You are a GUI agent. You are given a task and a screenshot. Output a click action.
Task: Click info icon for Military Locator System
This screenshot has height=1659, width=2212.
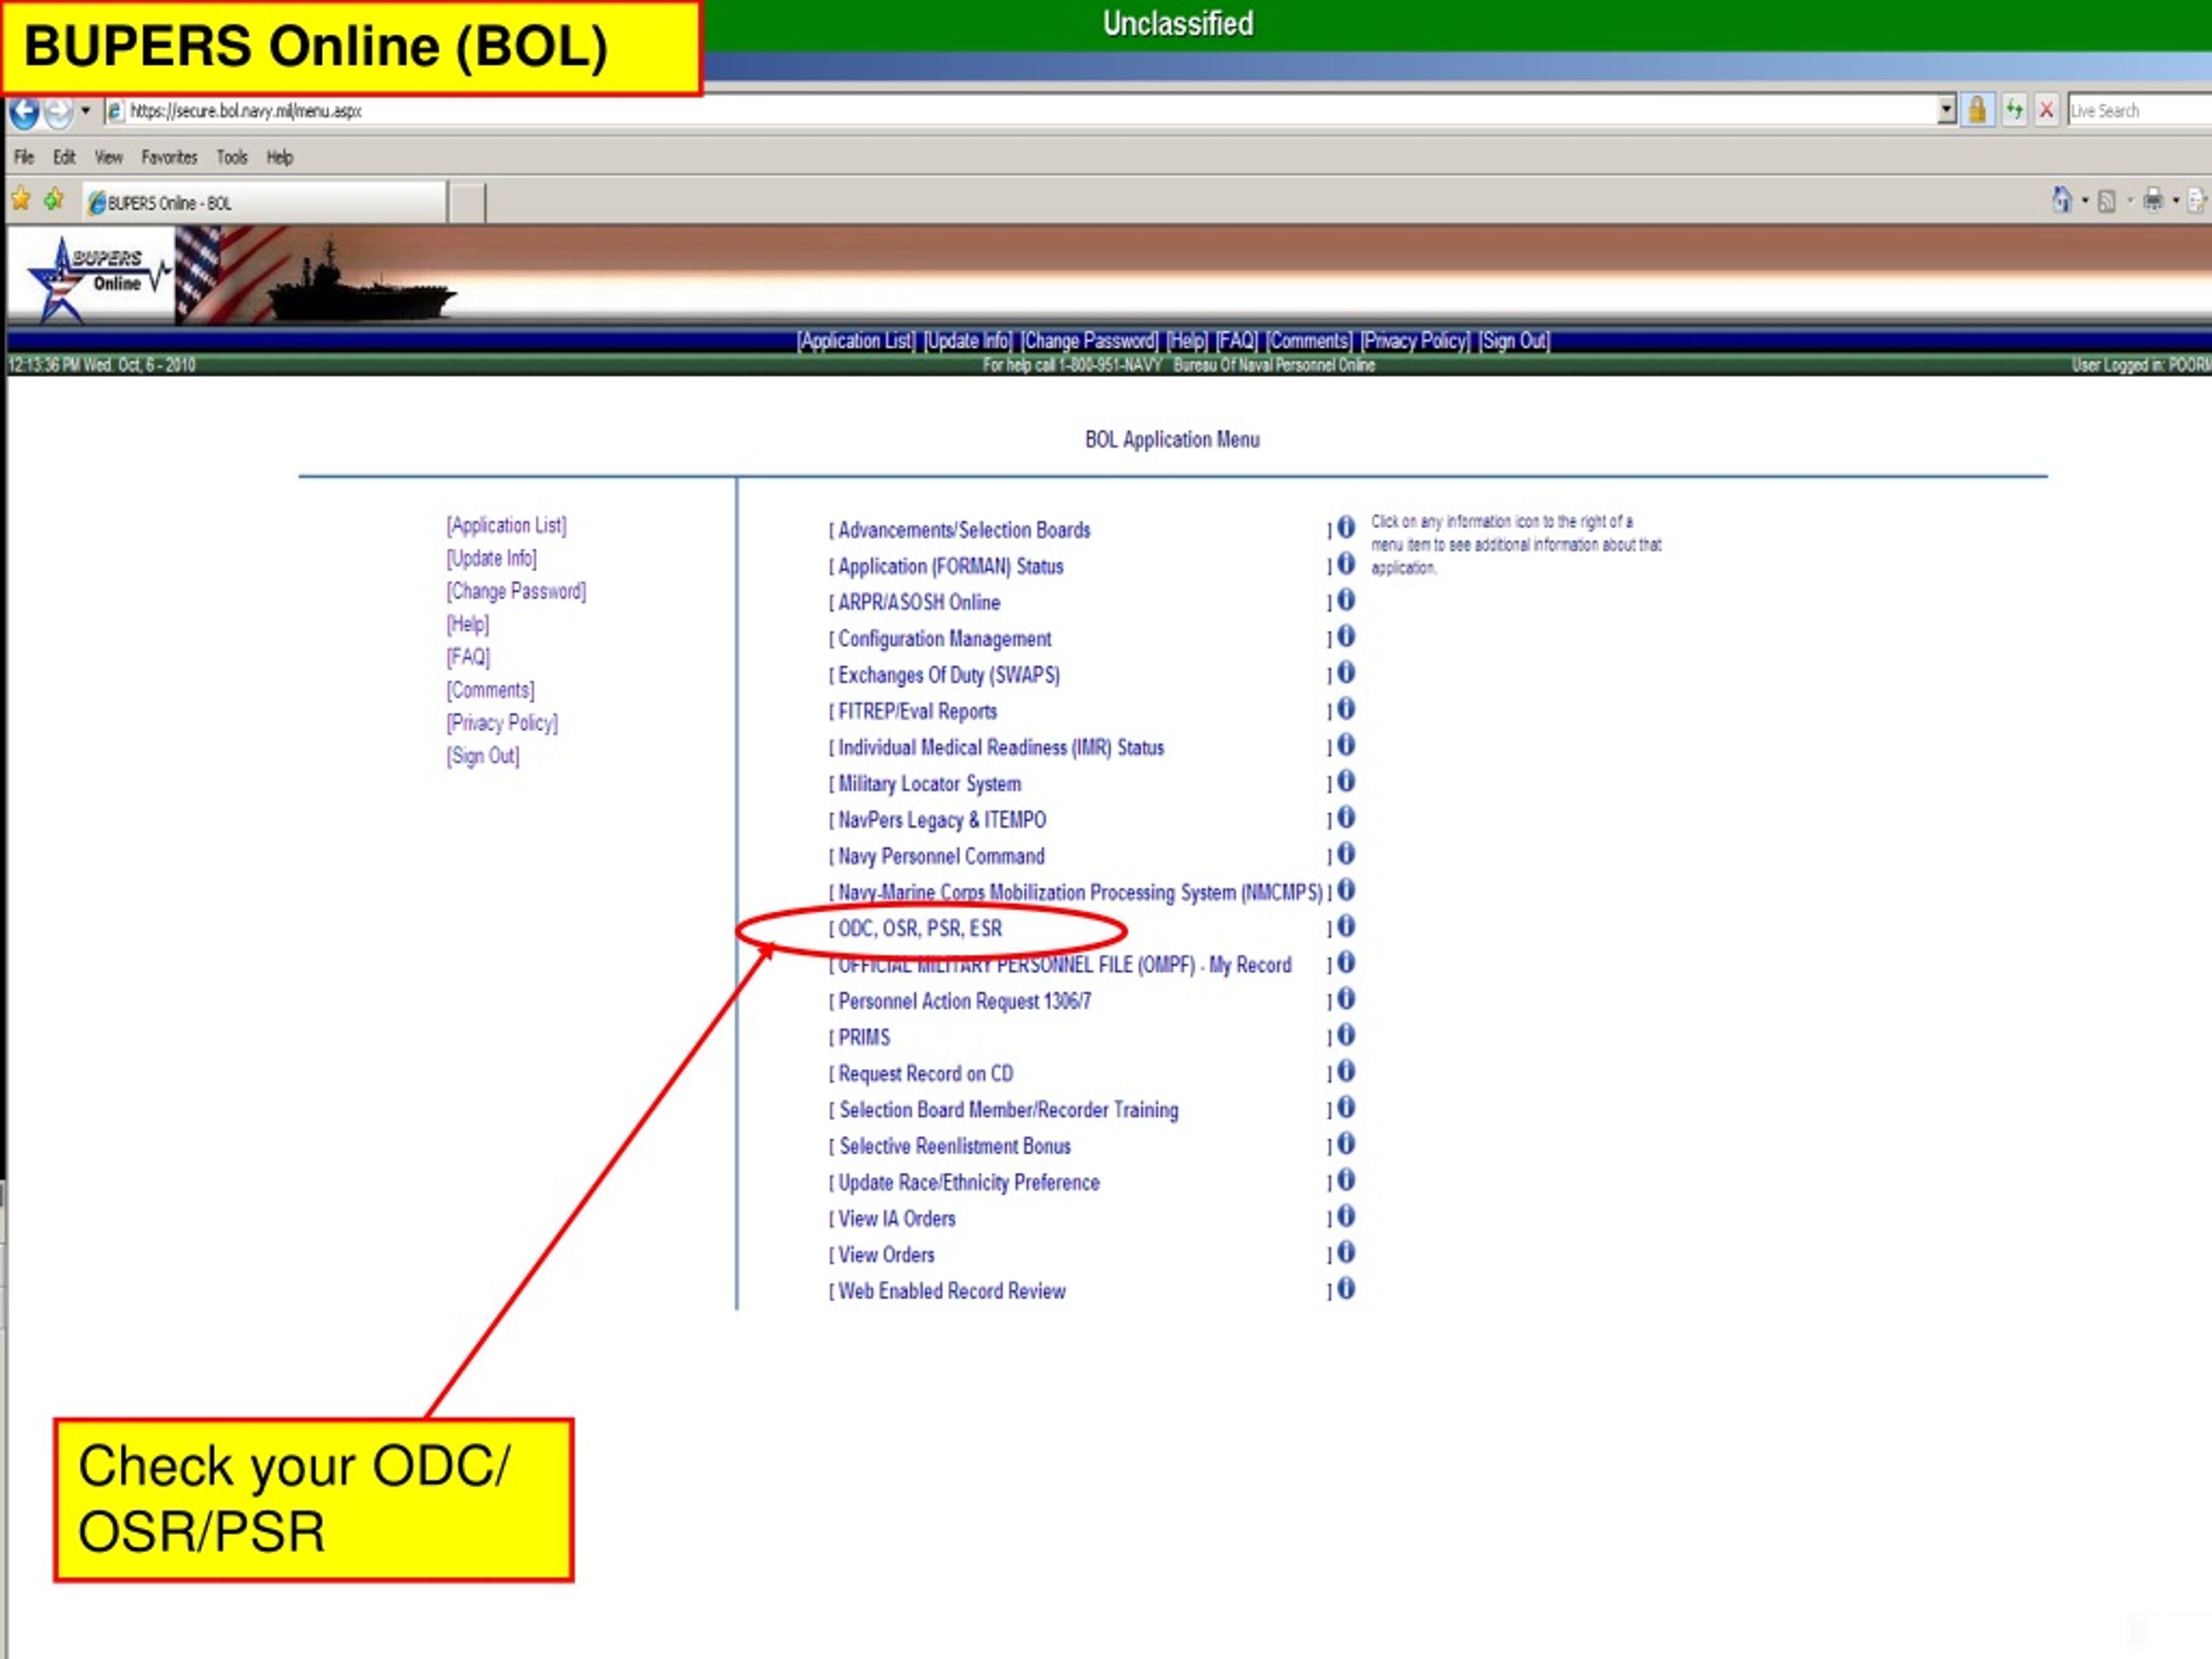[1346, 780]
